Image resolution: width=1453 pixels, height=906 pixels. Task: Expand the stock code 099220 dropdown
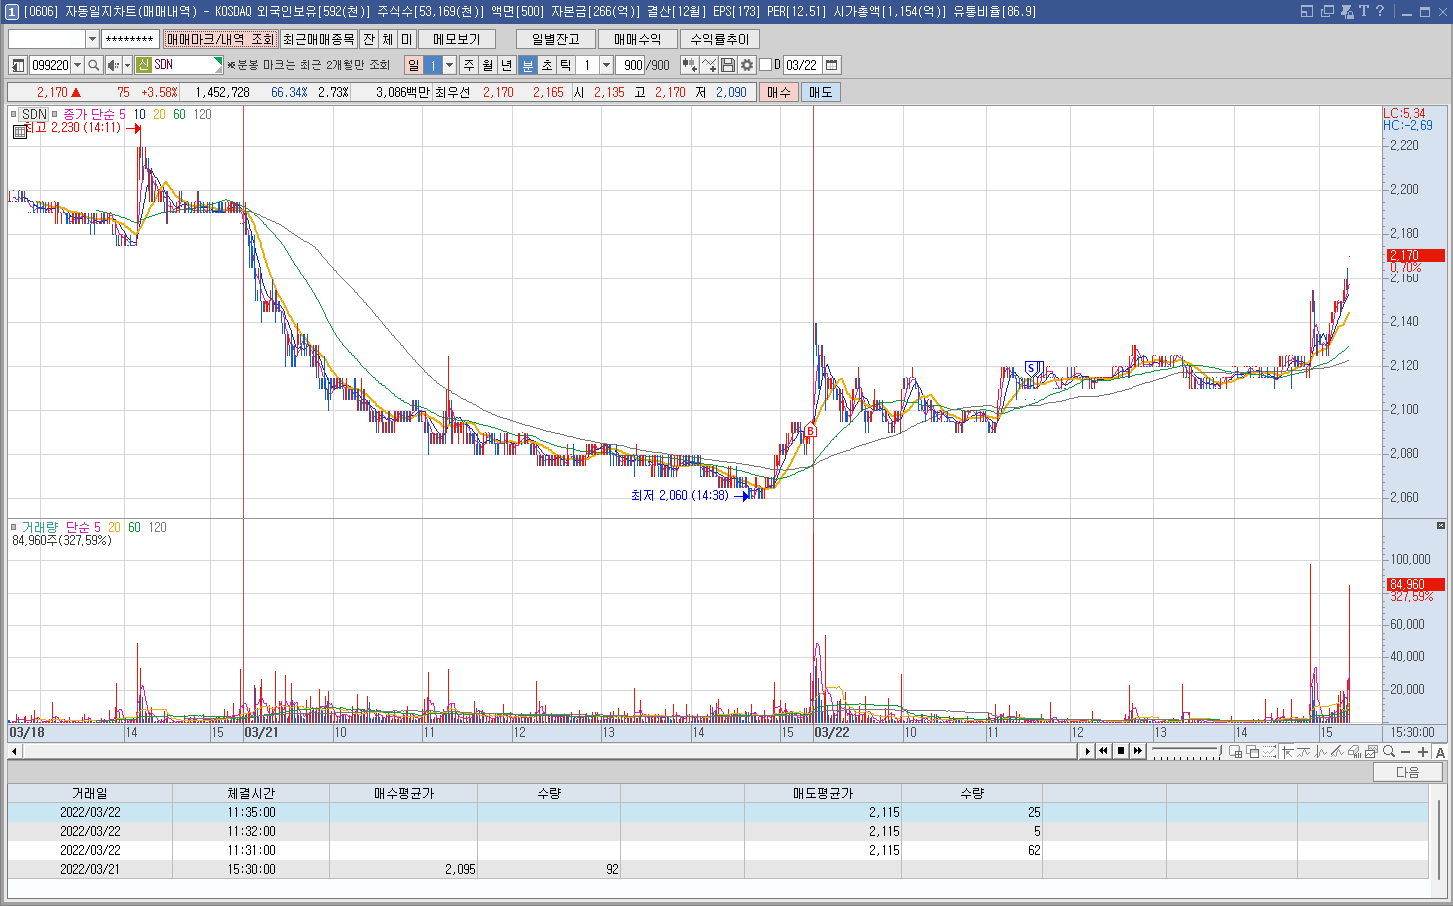click(77, 65)
